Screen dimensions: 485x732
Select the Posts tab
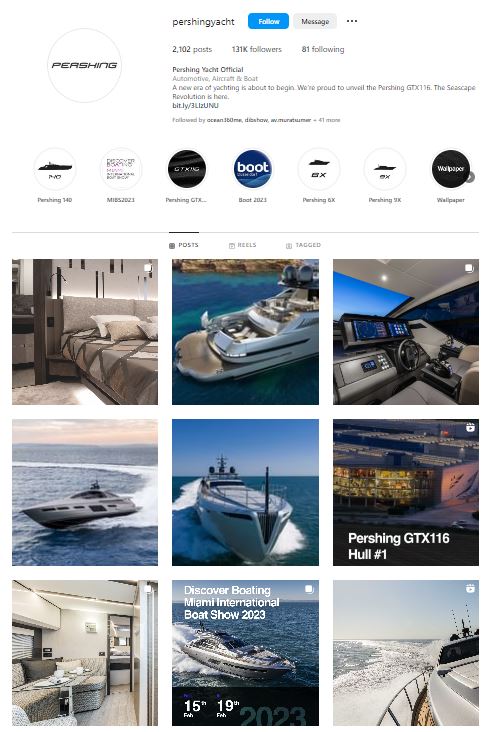tap(184, 245)
